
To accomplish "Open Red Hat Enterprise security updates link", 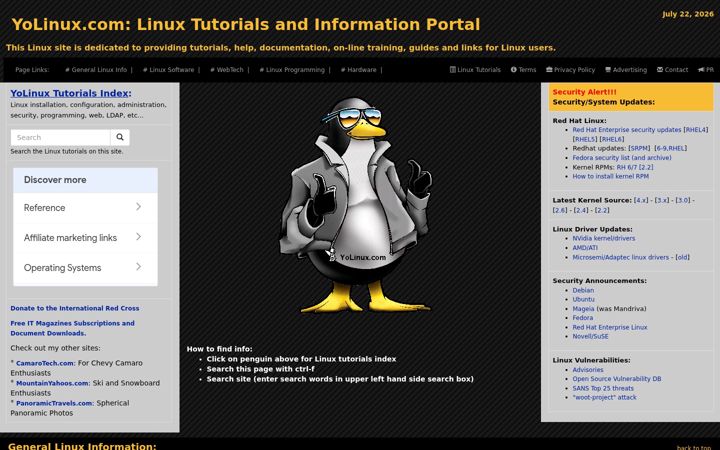I will (627, 130).
